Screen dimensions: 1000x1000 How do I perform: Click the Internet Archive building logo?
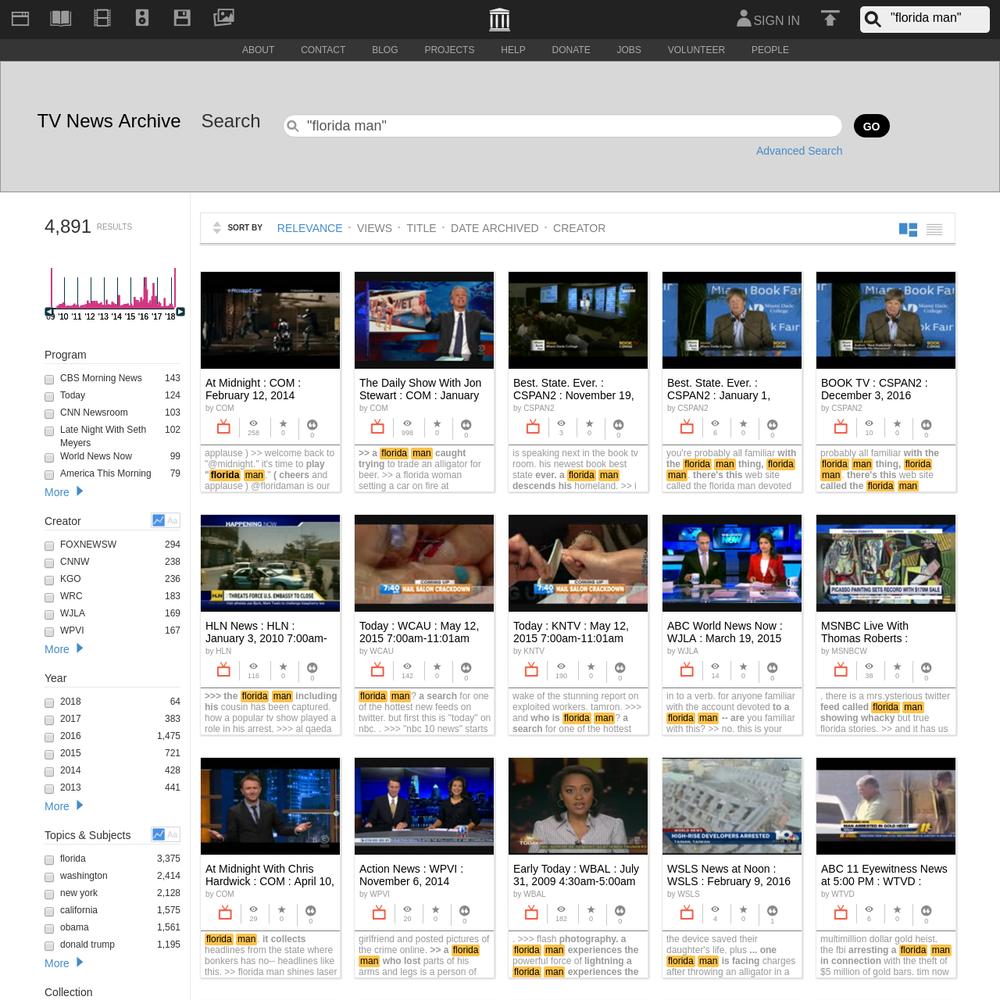(499, 20)
